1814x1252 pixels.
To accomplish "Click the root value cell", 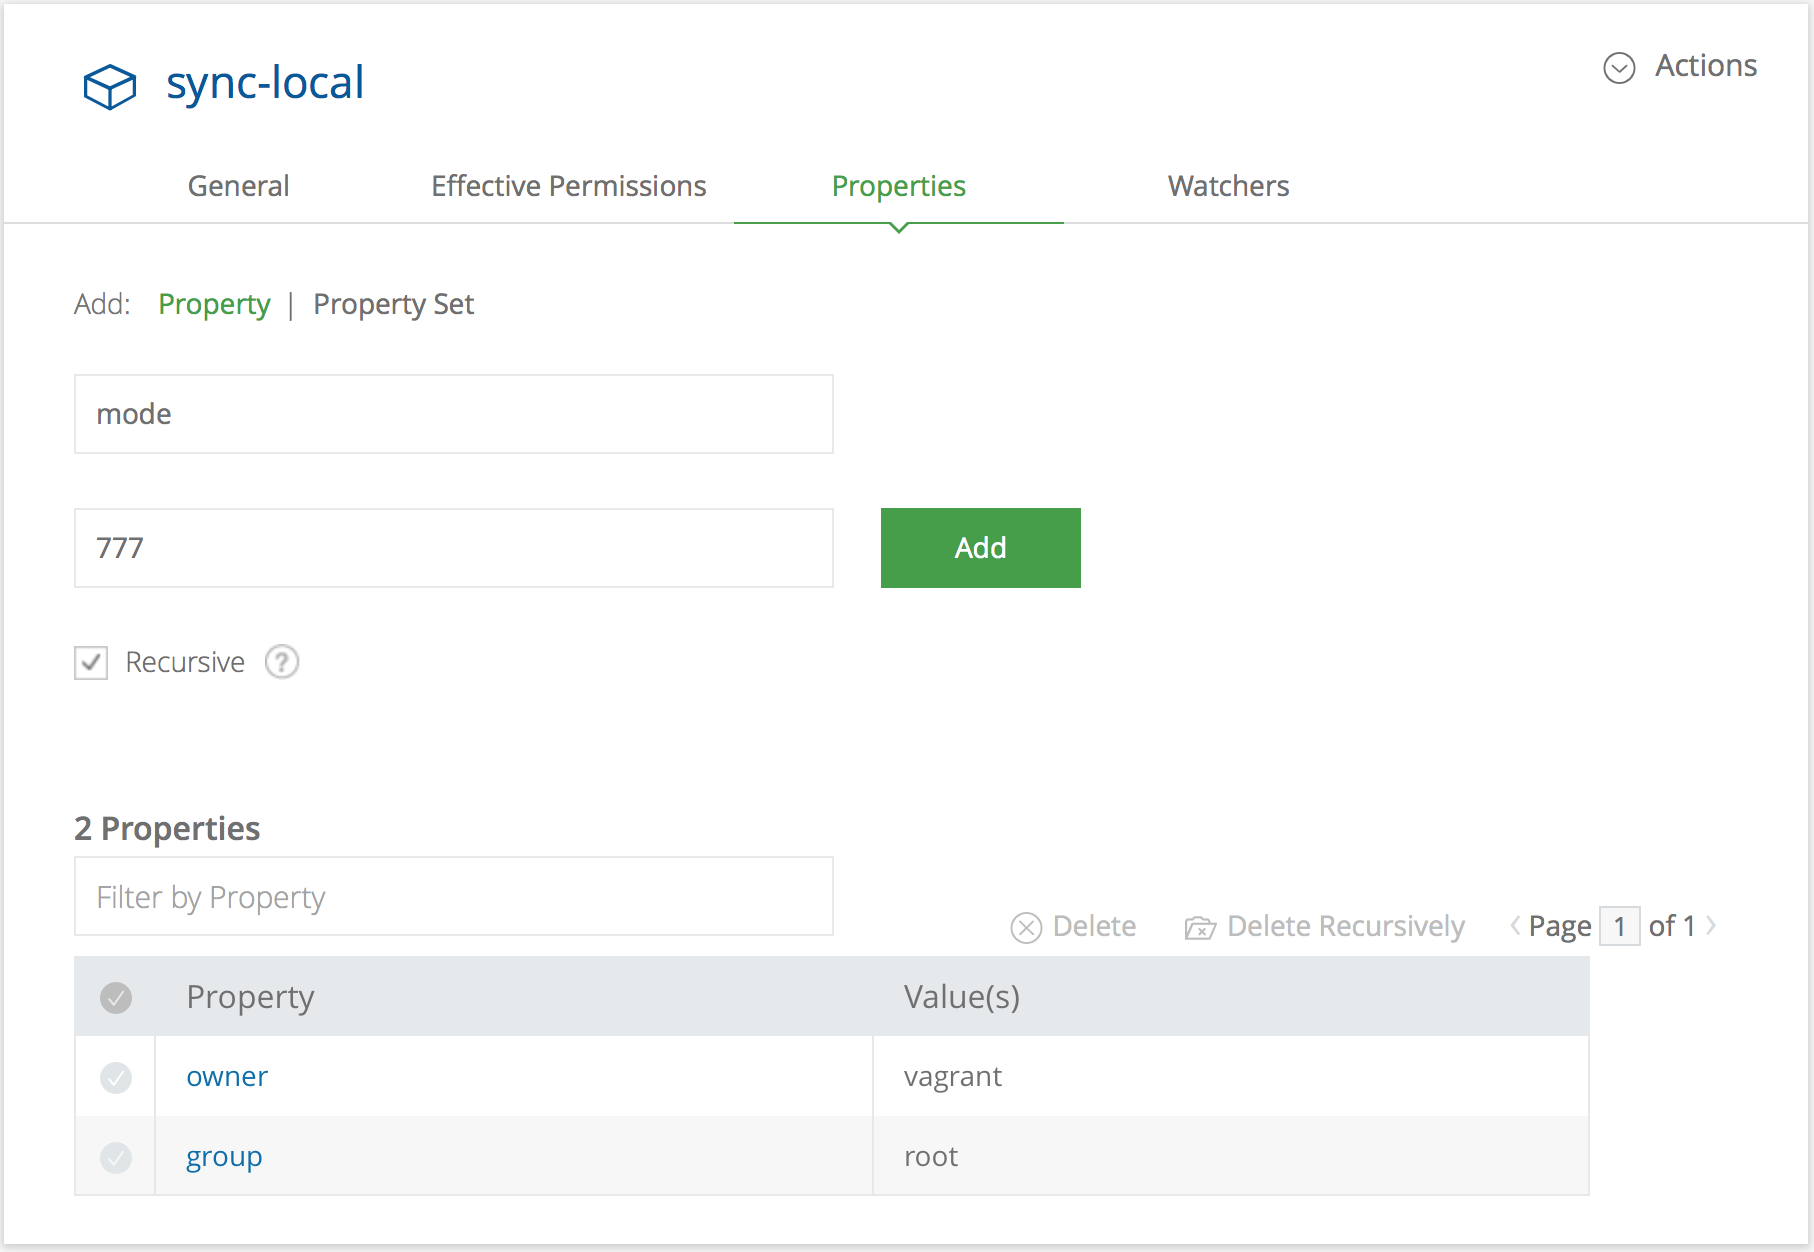I will [x=1231, y=1157].
